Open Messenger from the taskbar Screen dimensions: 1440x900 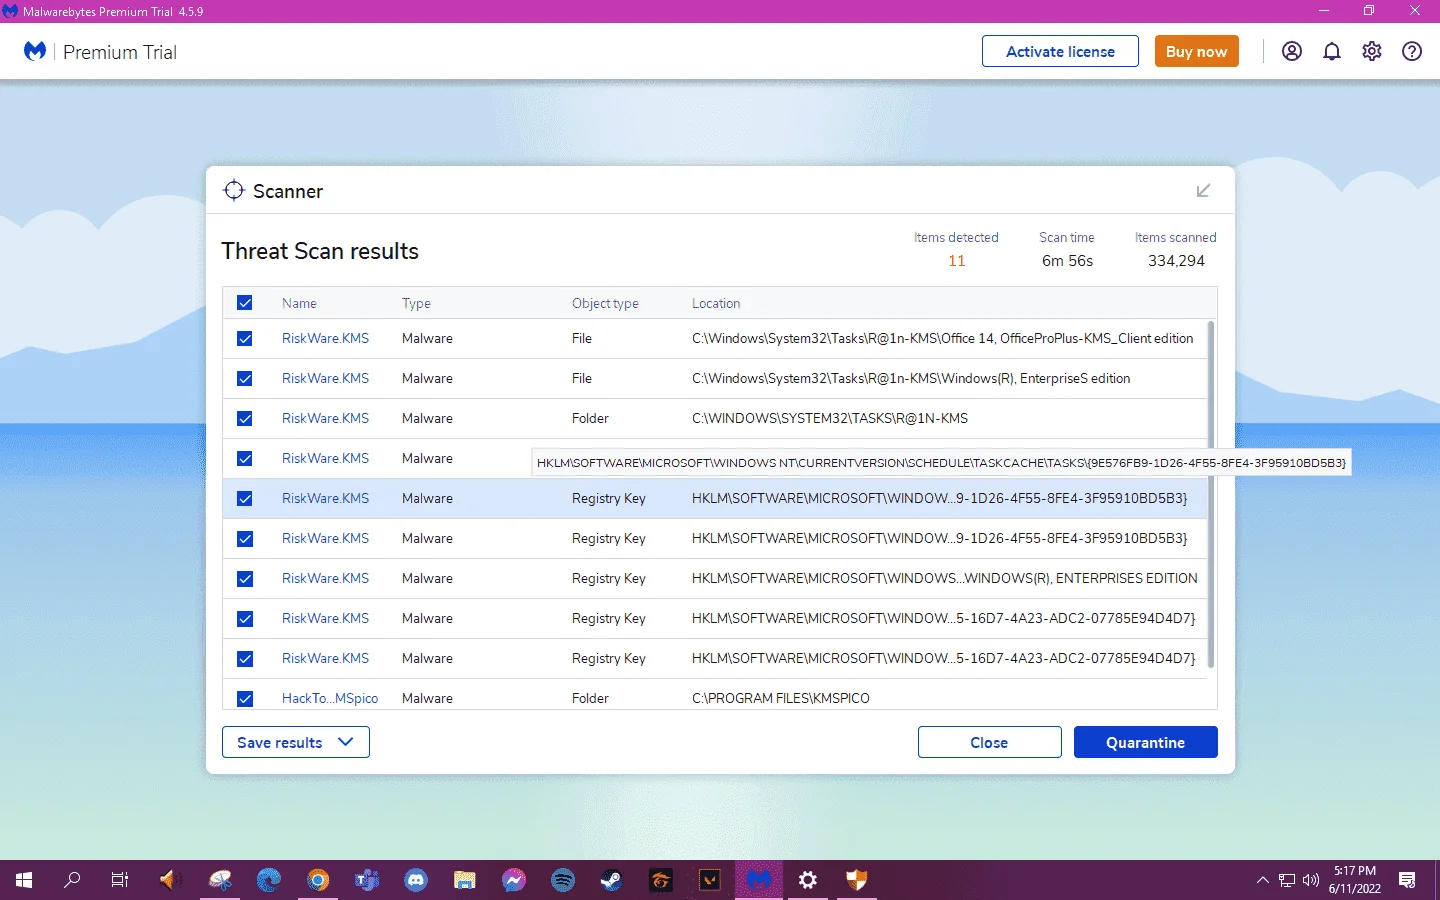514,880
